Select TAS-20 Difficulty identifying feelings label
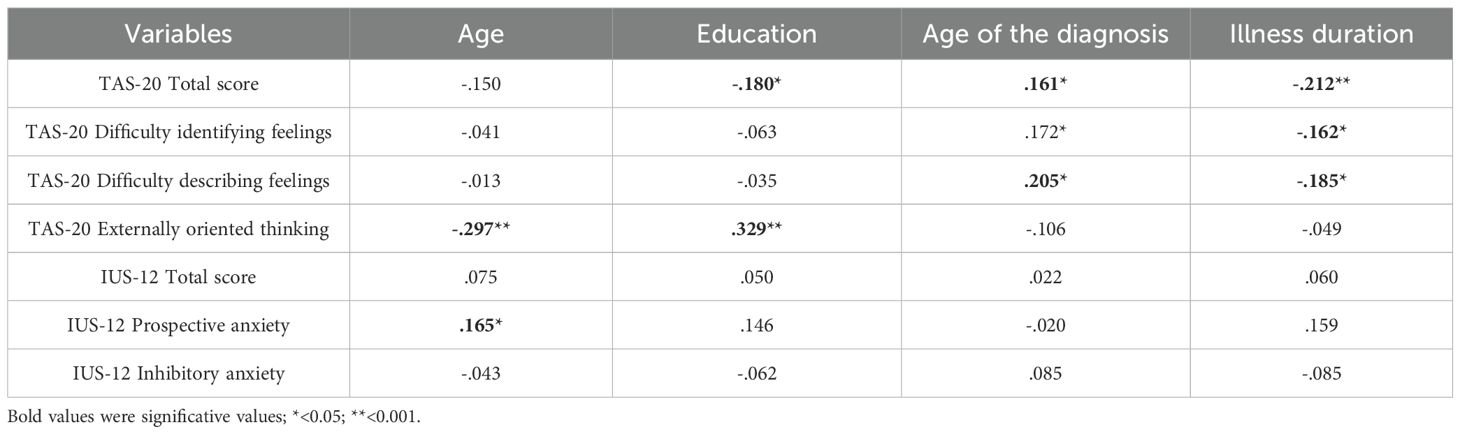Viewport: 1460px width, 434px height. tap(178, 132)
